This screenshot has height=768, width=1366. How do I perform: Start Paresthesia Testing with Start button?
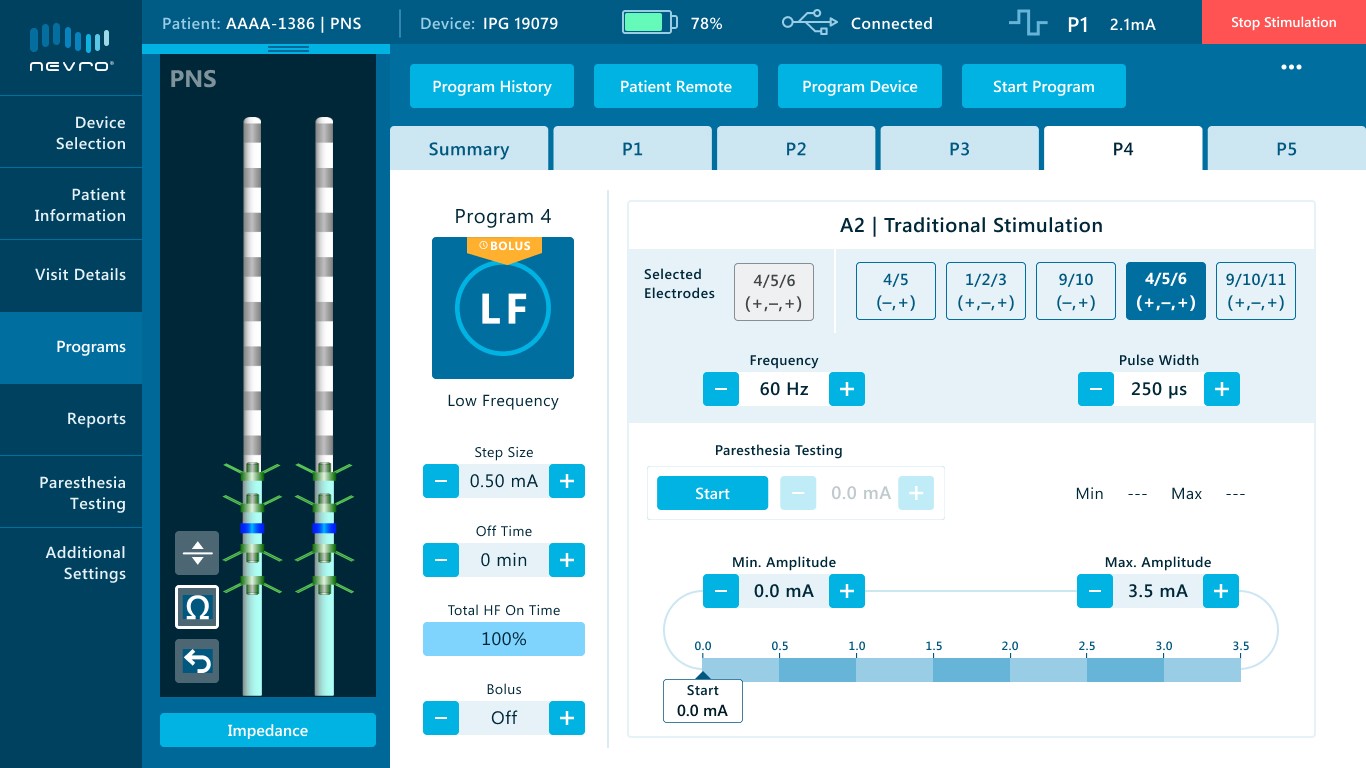712,493
